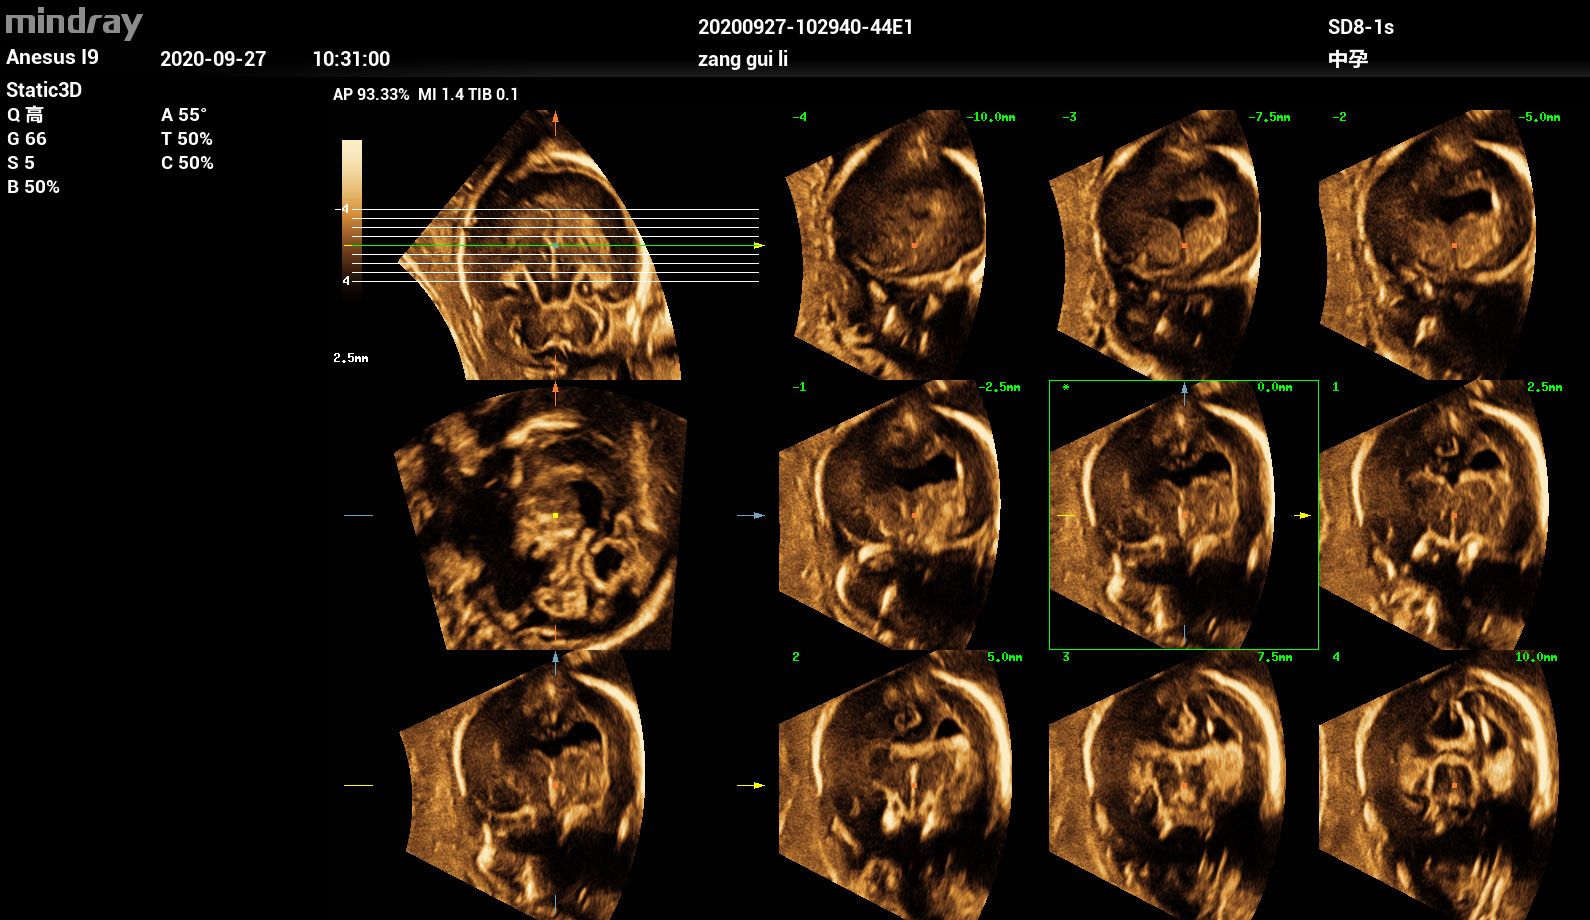
Task: Click yellow arrow right of the 0.0mm slice
Action: pos(1303,515)
